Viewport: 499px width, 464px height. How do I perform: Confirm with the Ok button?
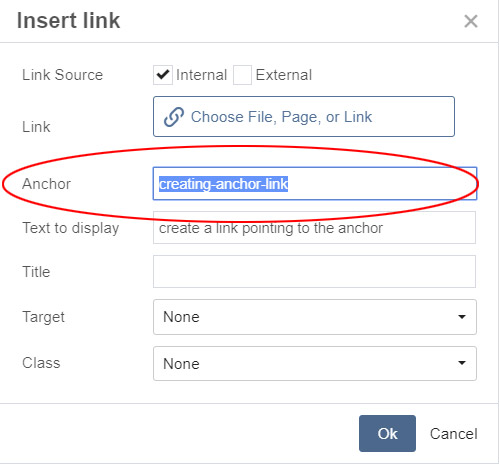coord(387,433)
